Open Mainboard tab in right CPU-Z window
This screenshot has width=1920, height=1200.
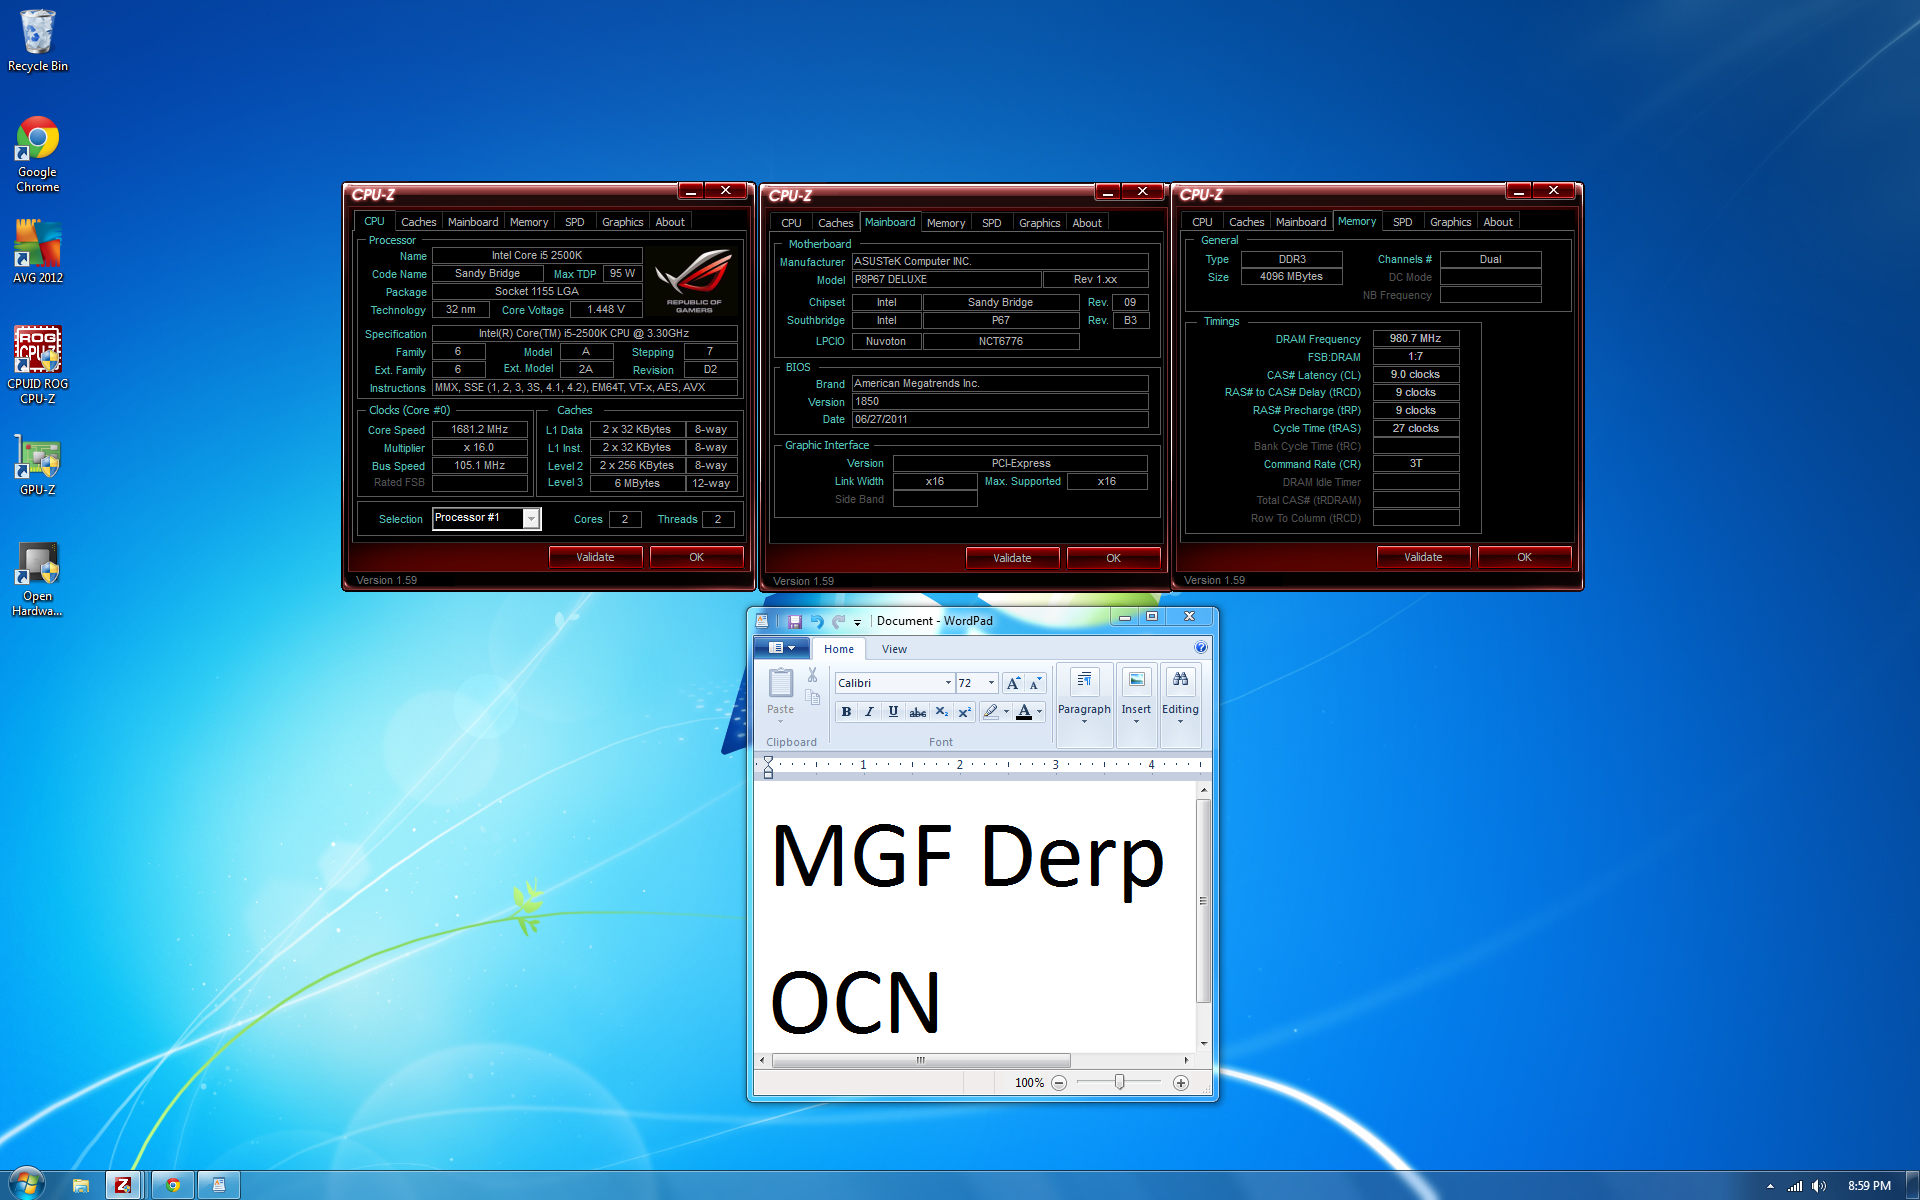(x=1301, y=222)
